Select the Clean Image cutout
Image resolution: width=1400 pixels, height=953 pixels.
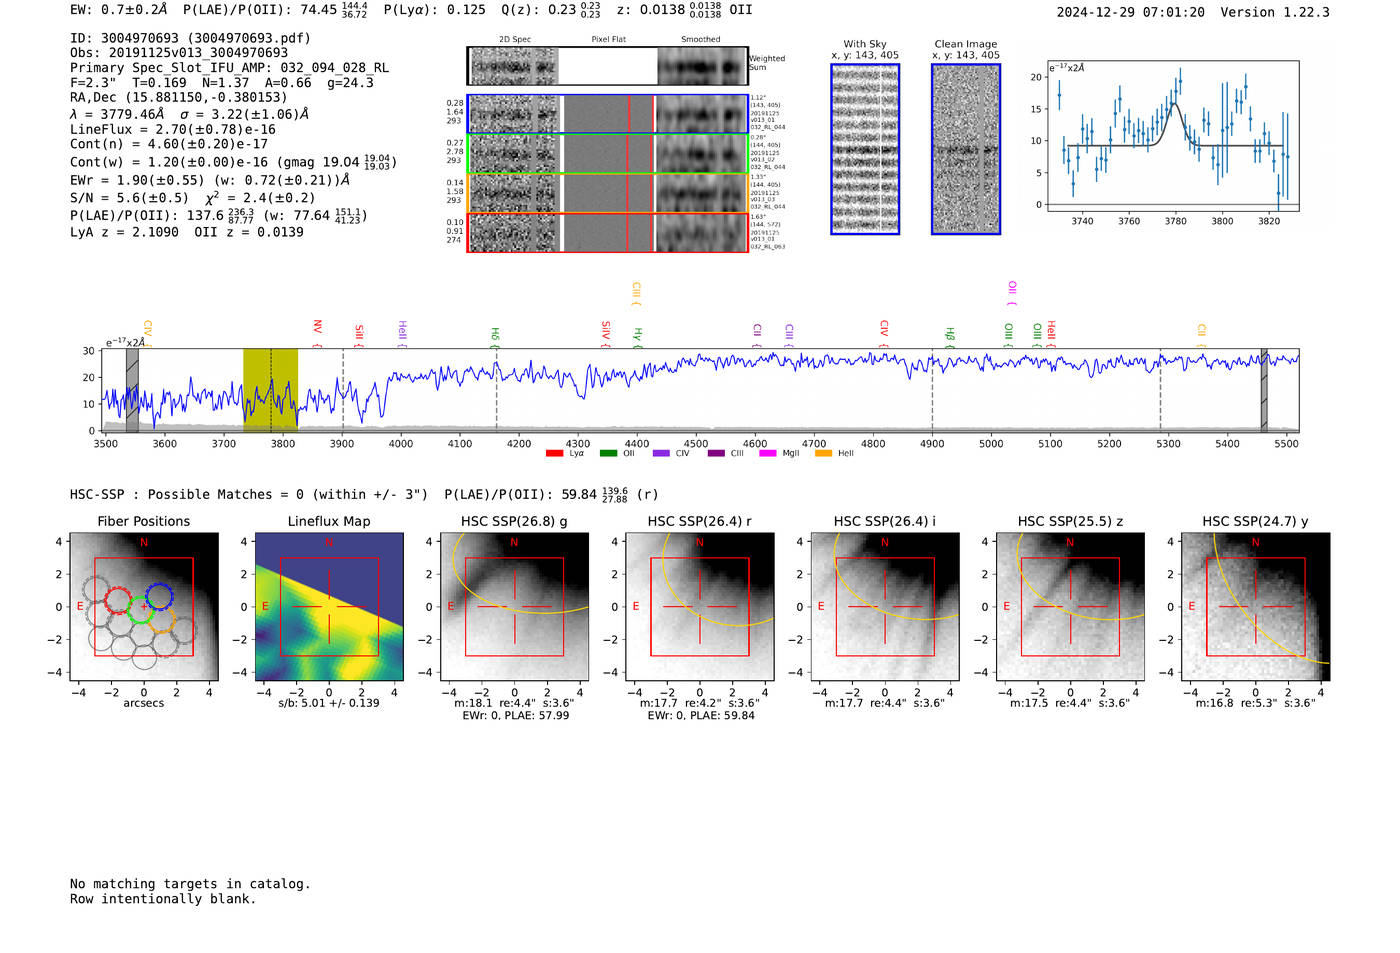(x=966, y=149)
